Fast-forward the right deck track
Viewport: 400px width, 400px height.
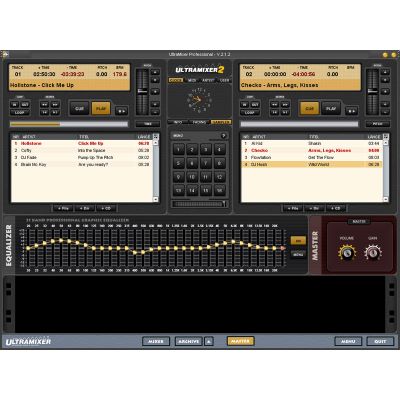285,105
